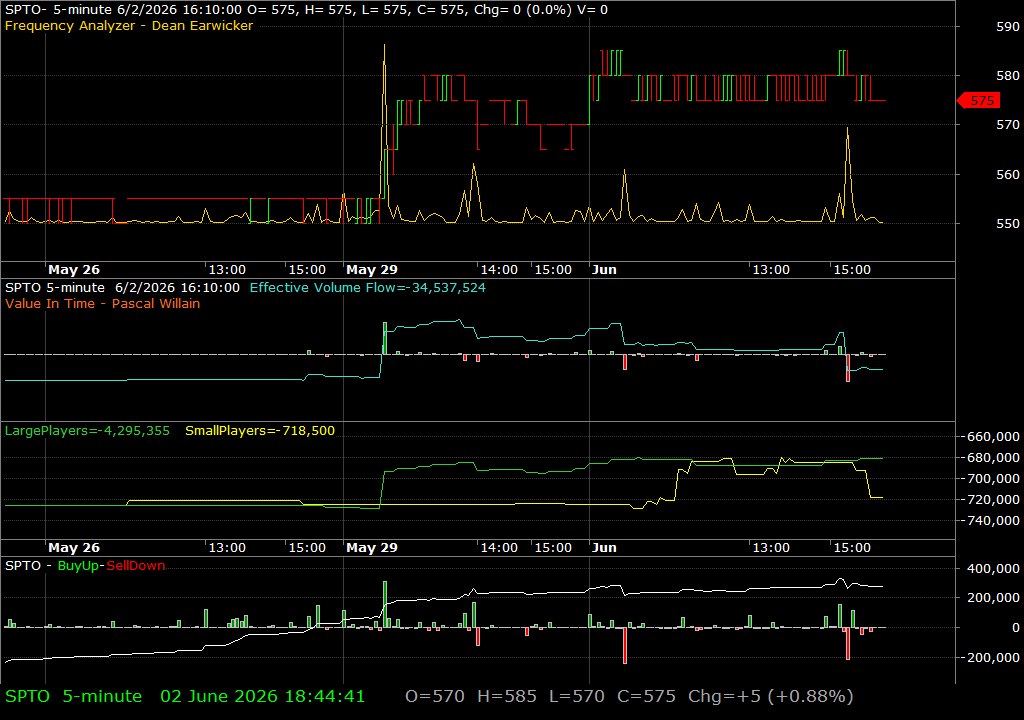Click 'May 29' date on lower time axis

(372, 548)
